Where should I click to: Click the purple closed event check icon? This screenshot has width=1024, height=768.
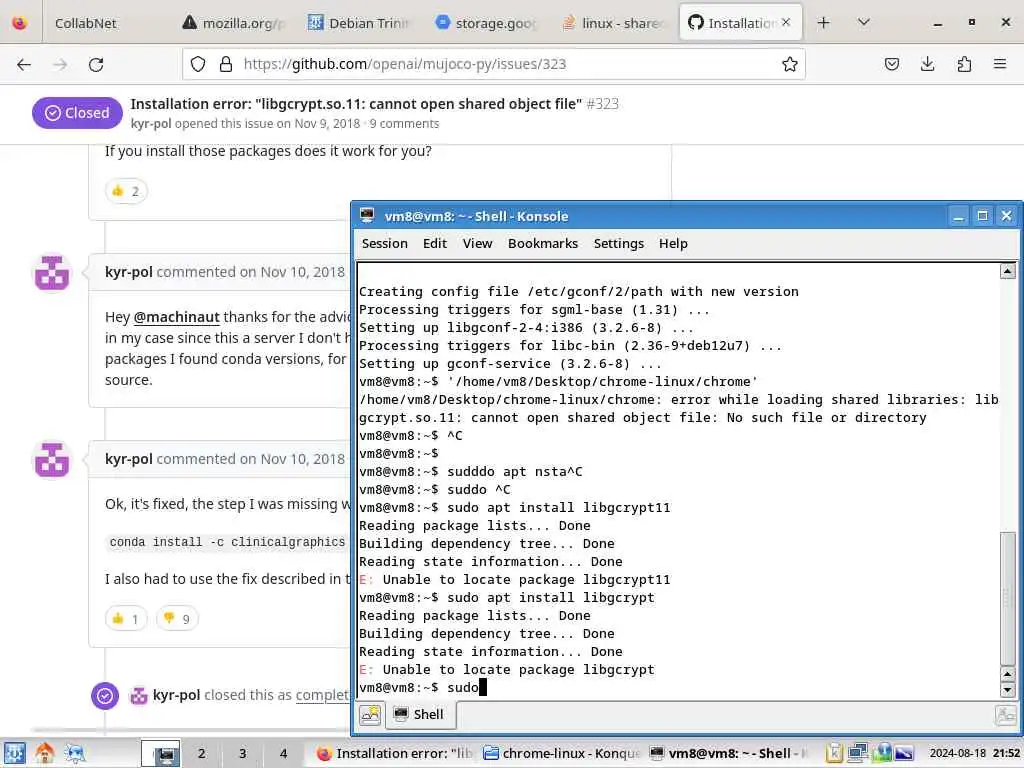click(x=104, y=696)
